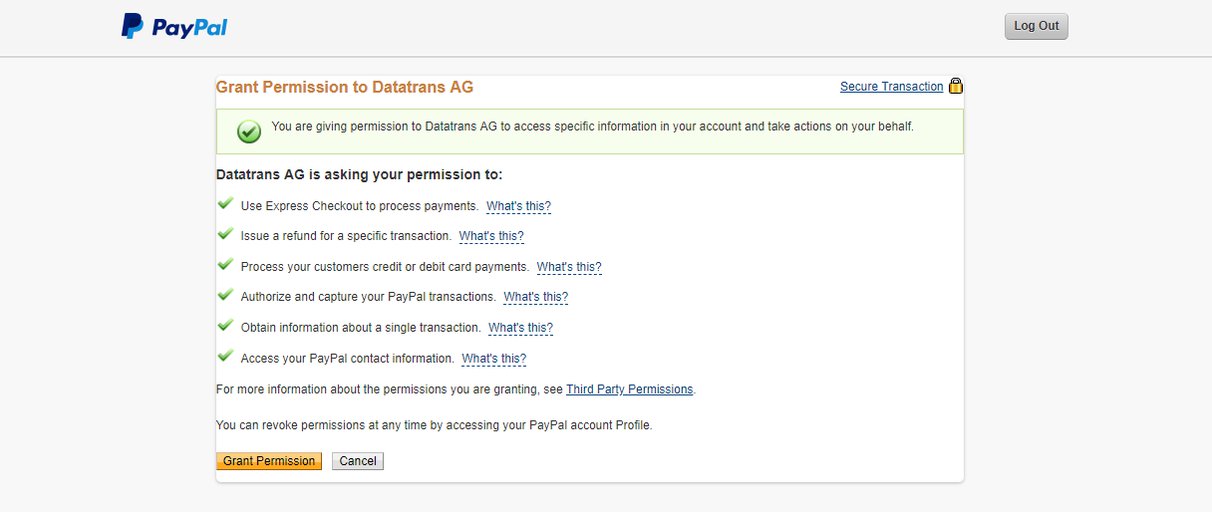Click the Grant Permission to Datatrans AG heading
1212x512 pixels.
click(x=345, y=87)
